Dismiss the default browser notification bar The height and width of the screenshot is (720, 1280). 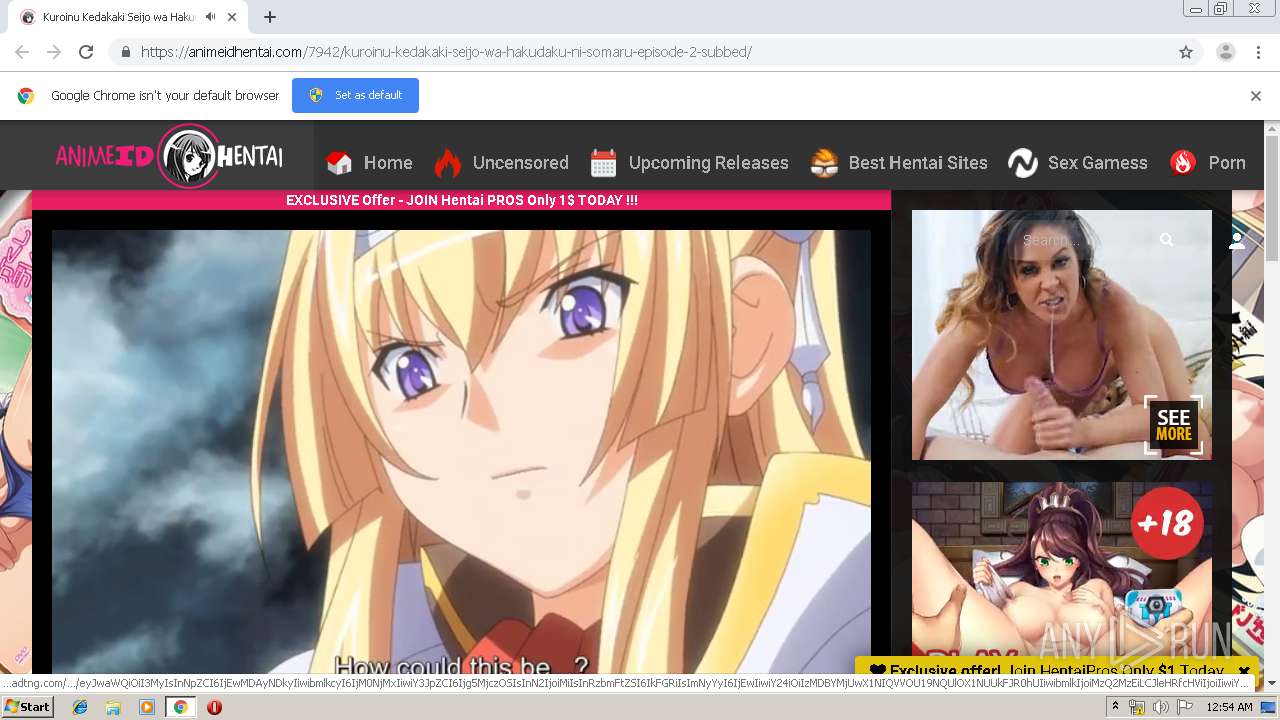(1256, 96)
